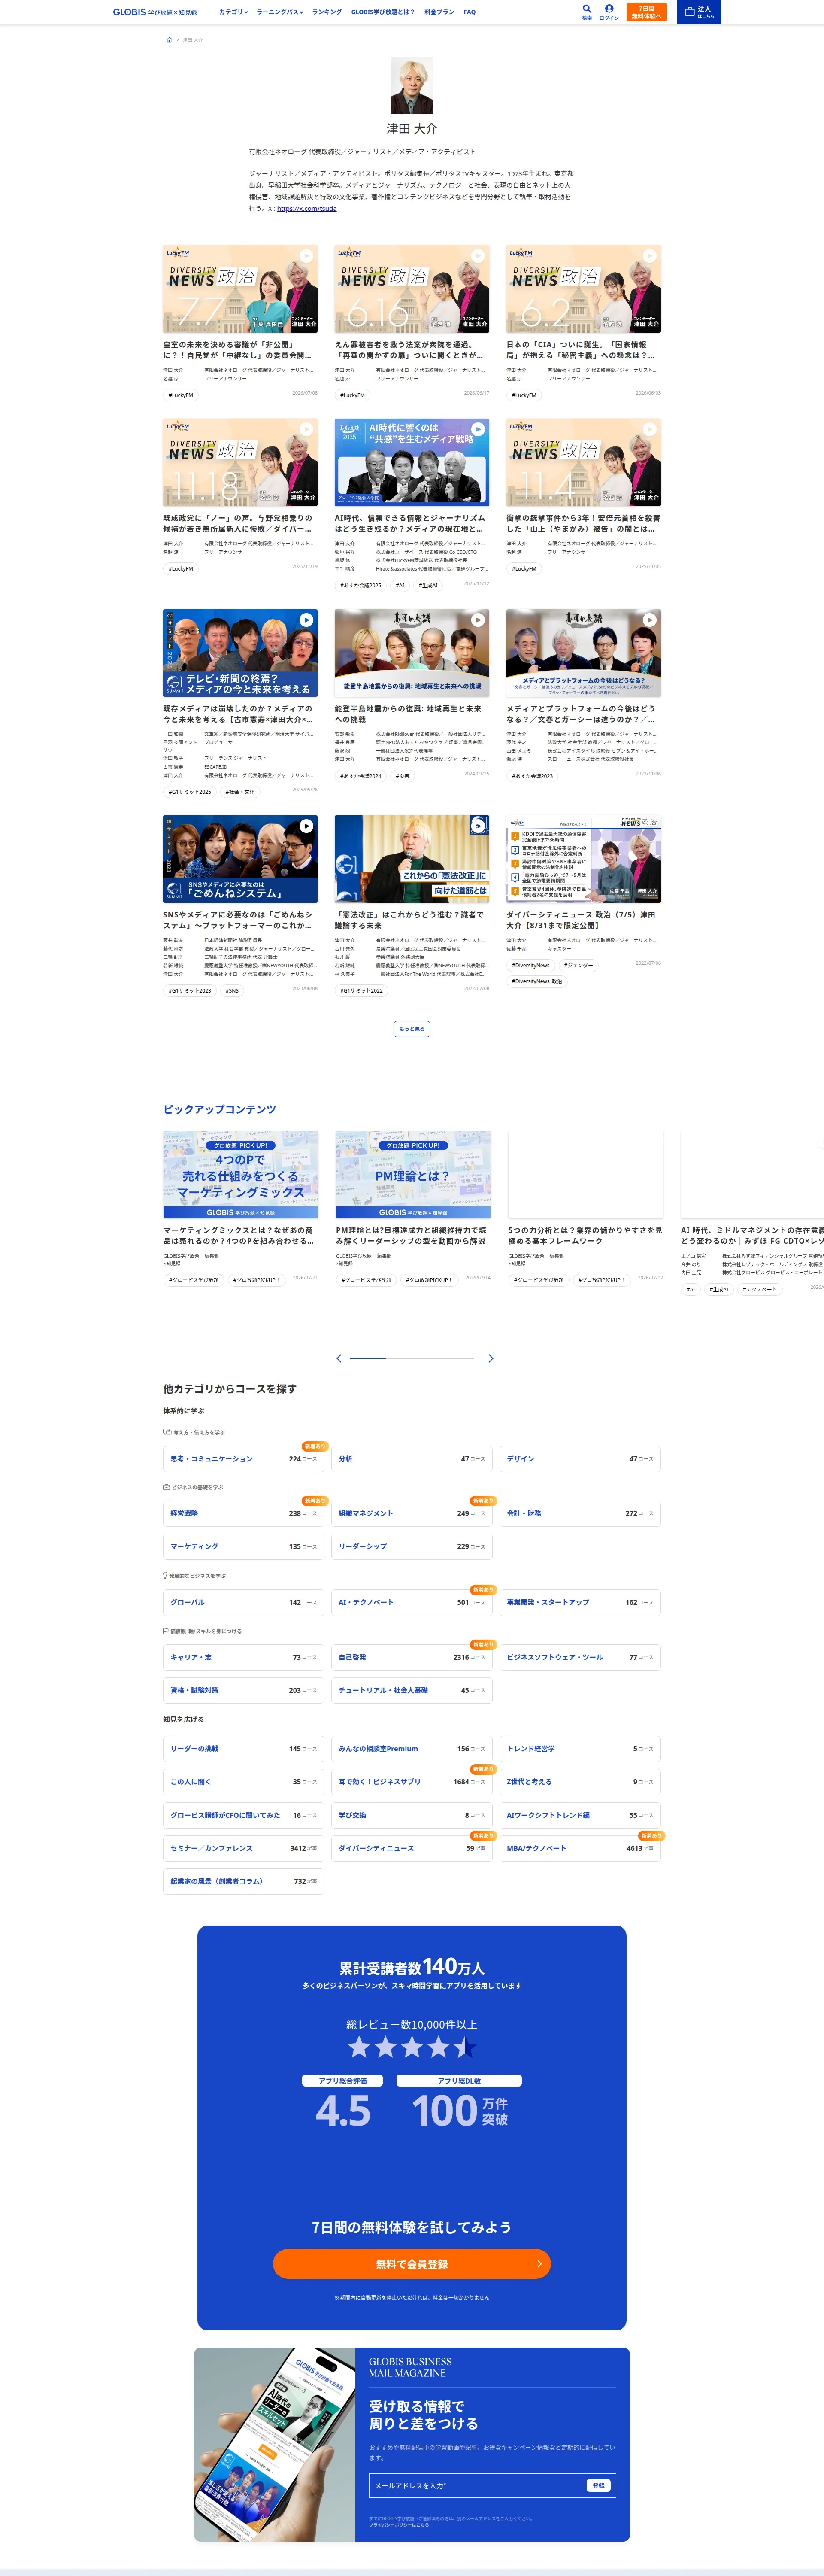
Task: Open the 自己啓発 category card
Action: 412,1657
